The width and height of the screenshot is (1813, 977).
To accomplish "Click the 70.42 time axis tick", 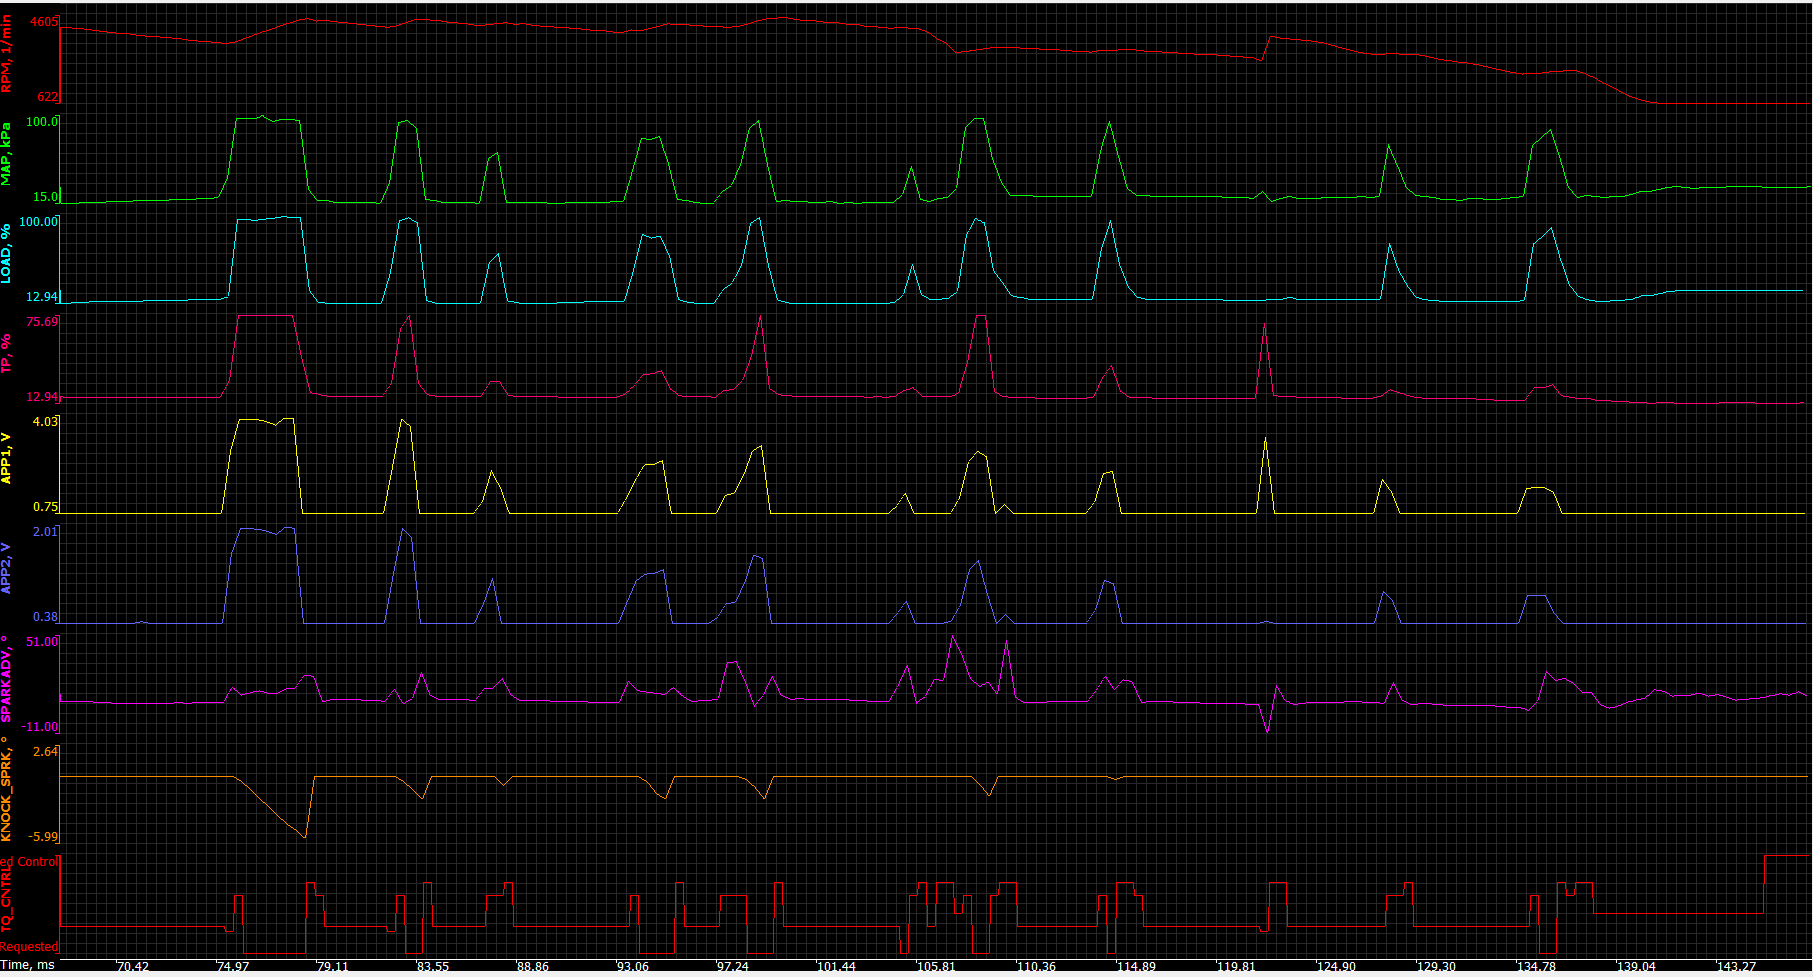I will coord(133,966).
